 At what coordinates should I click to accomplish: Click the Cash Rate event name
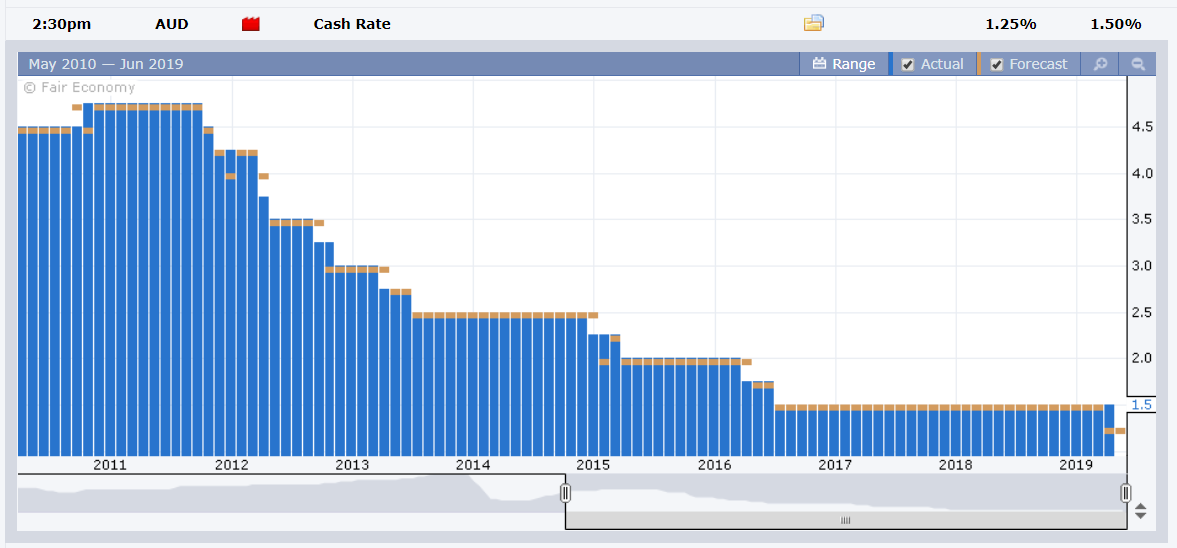click(x=352, y=24)
